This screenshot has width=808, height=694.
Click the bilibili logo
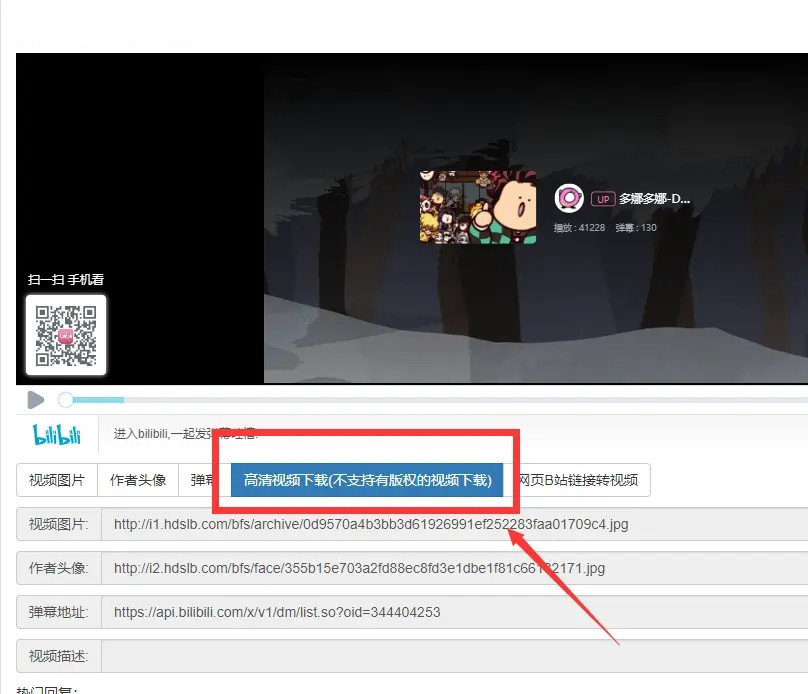(x=57, y=435)
